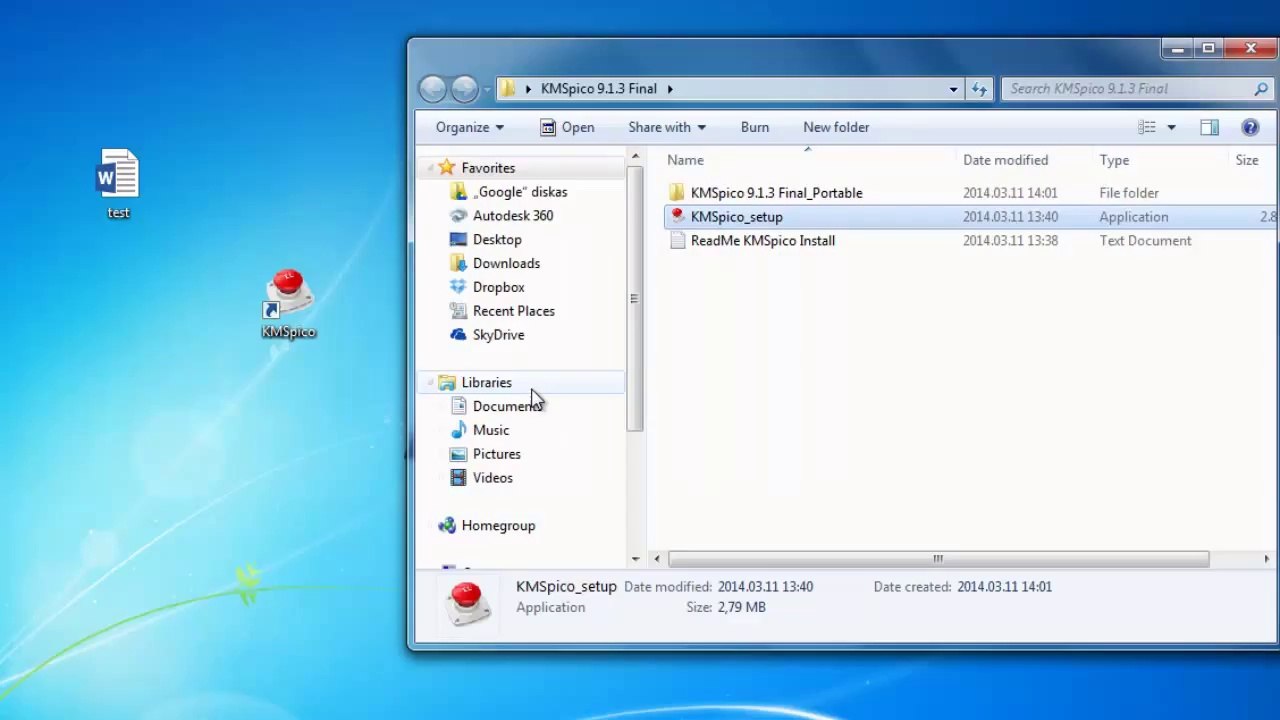Select the Libraries tree heading
1280x720 pixels.
click(x=486, y=383)
